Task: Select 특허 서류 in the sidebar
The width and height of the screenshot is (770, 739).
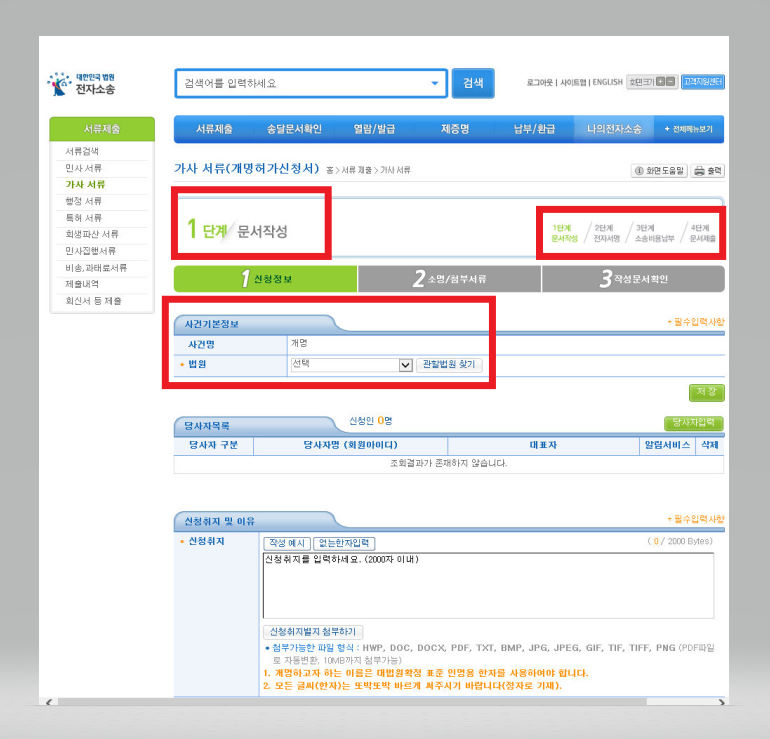Action: tap(83, 218)
